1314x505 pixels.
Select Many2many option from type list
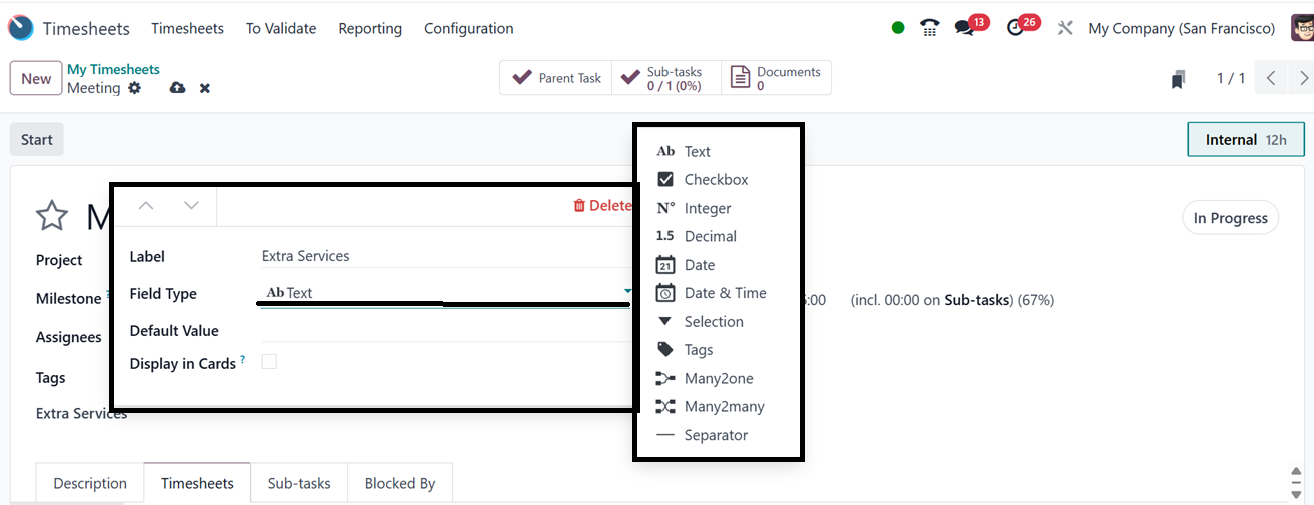724,407
